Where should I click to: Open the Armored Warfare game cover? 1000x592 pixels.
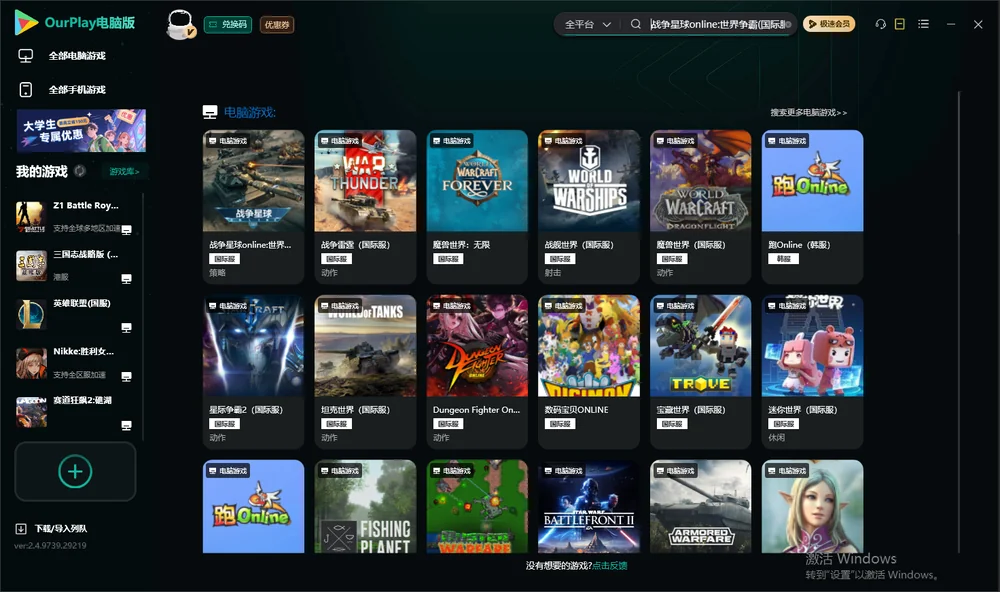click(x=701, y=507)
